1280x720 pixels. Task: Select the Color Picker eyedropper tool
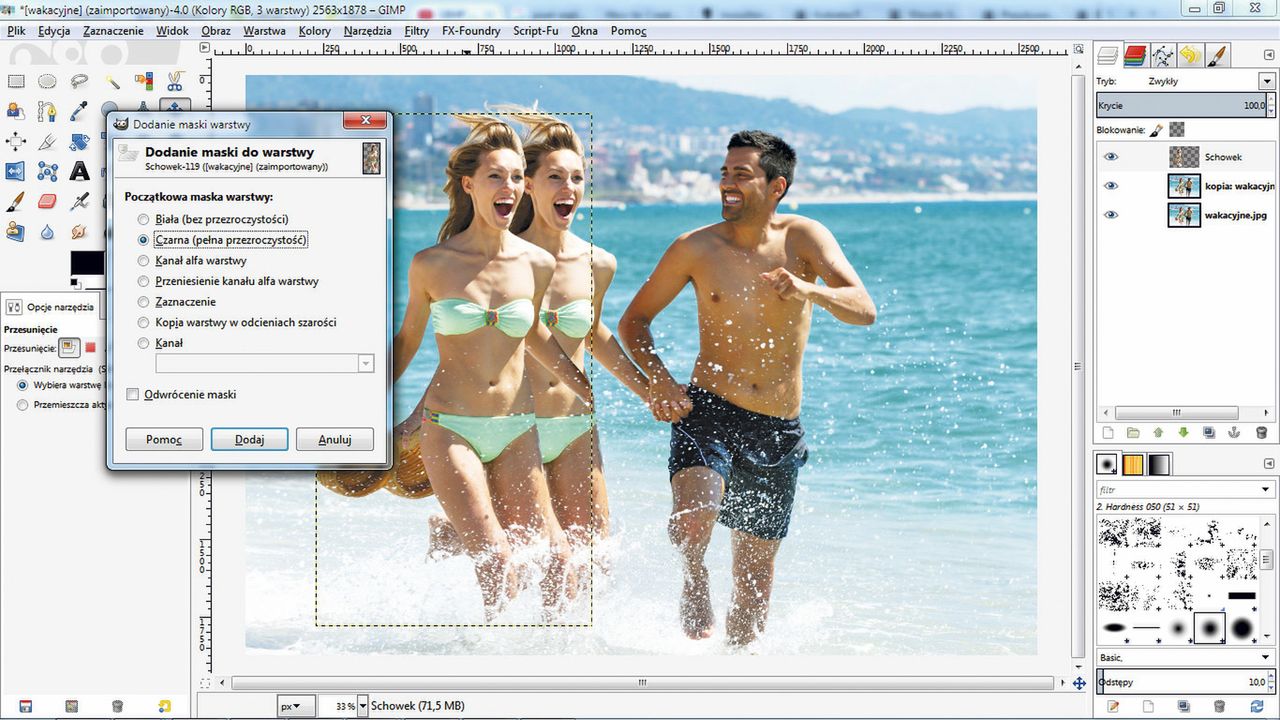point(79,111)
